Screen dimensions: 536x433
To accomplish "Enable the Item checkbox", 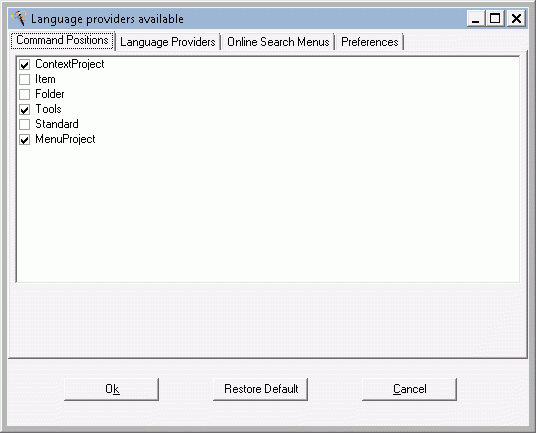I will [x=25, y=79].
